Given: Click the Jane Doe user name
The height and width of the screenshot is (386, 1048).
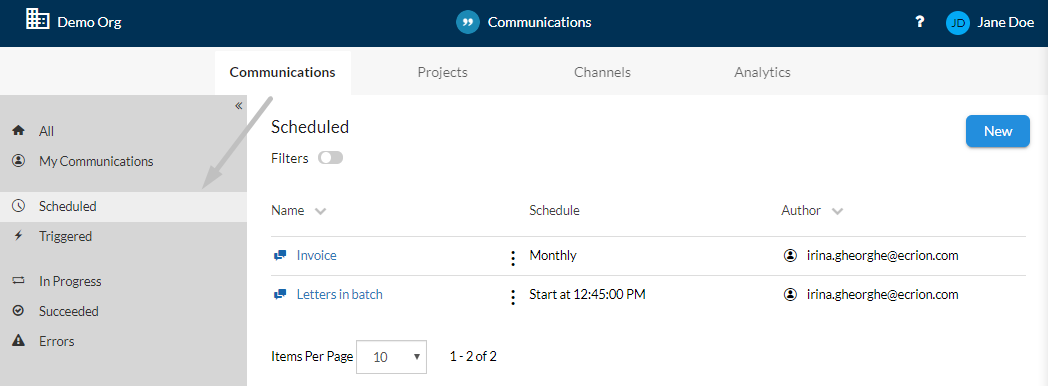Looking at the screenshot, I should coord(1006,22).
